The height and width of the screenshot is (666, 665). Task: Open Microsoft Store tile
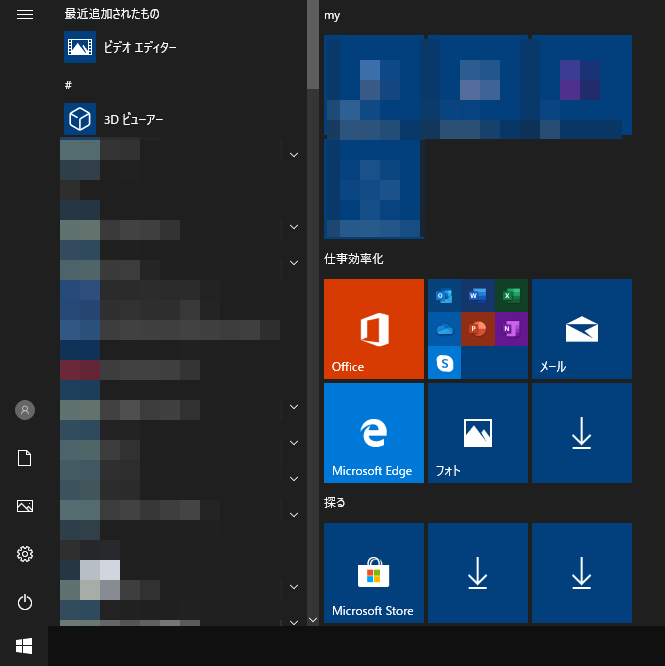click(374, 572)
